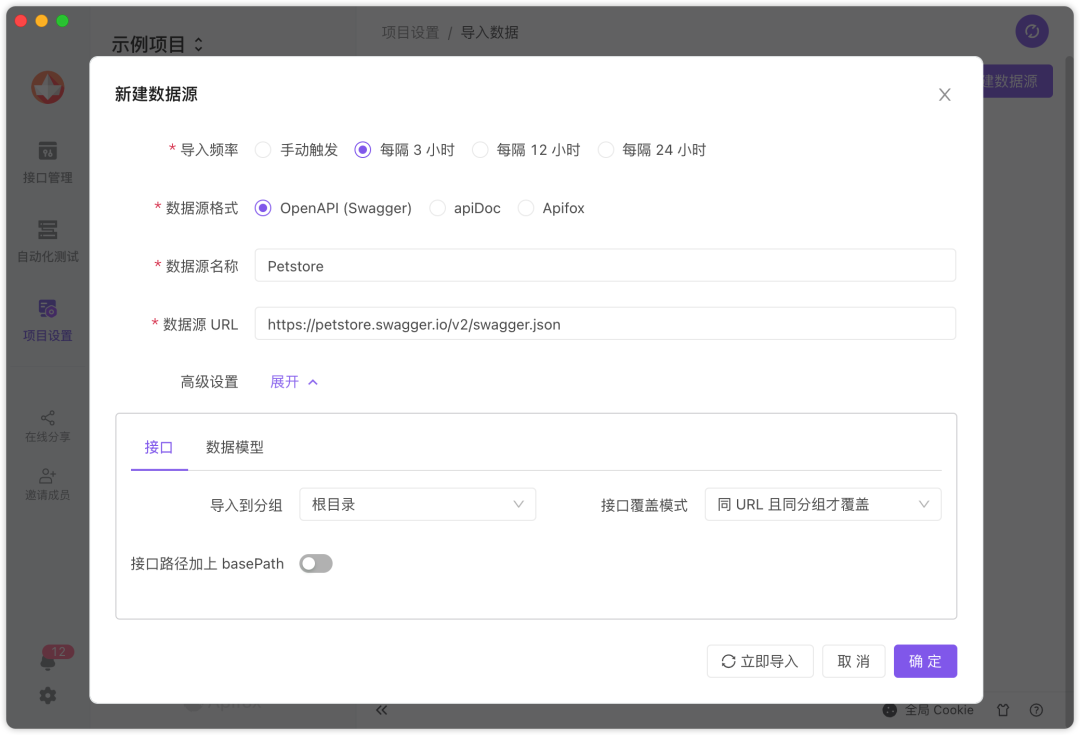Click the 邀请成员 add-user icon
This screenshot has height=735, width=1080.
(48, 476)
